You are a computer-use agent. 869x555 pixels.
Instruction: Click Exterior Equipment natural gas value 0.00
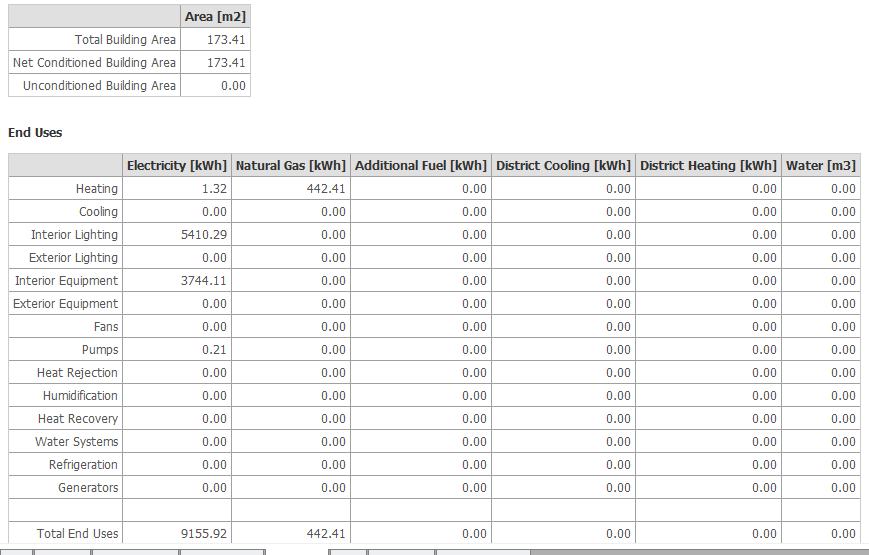pyautogui.click(x=333, y=304)
